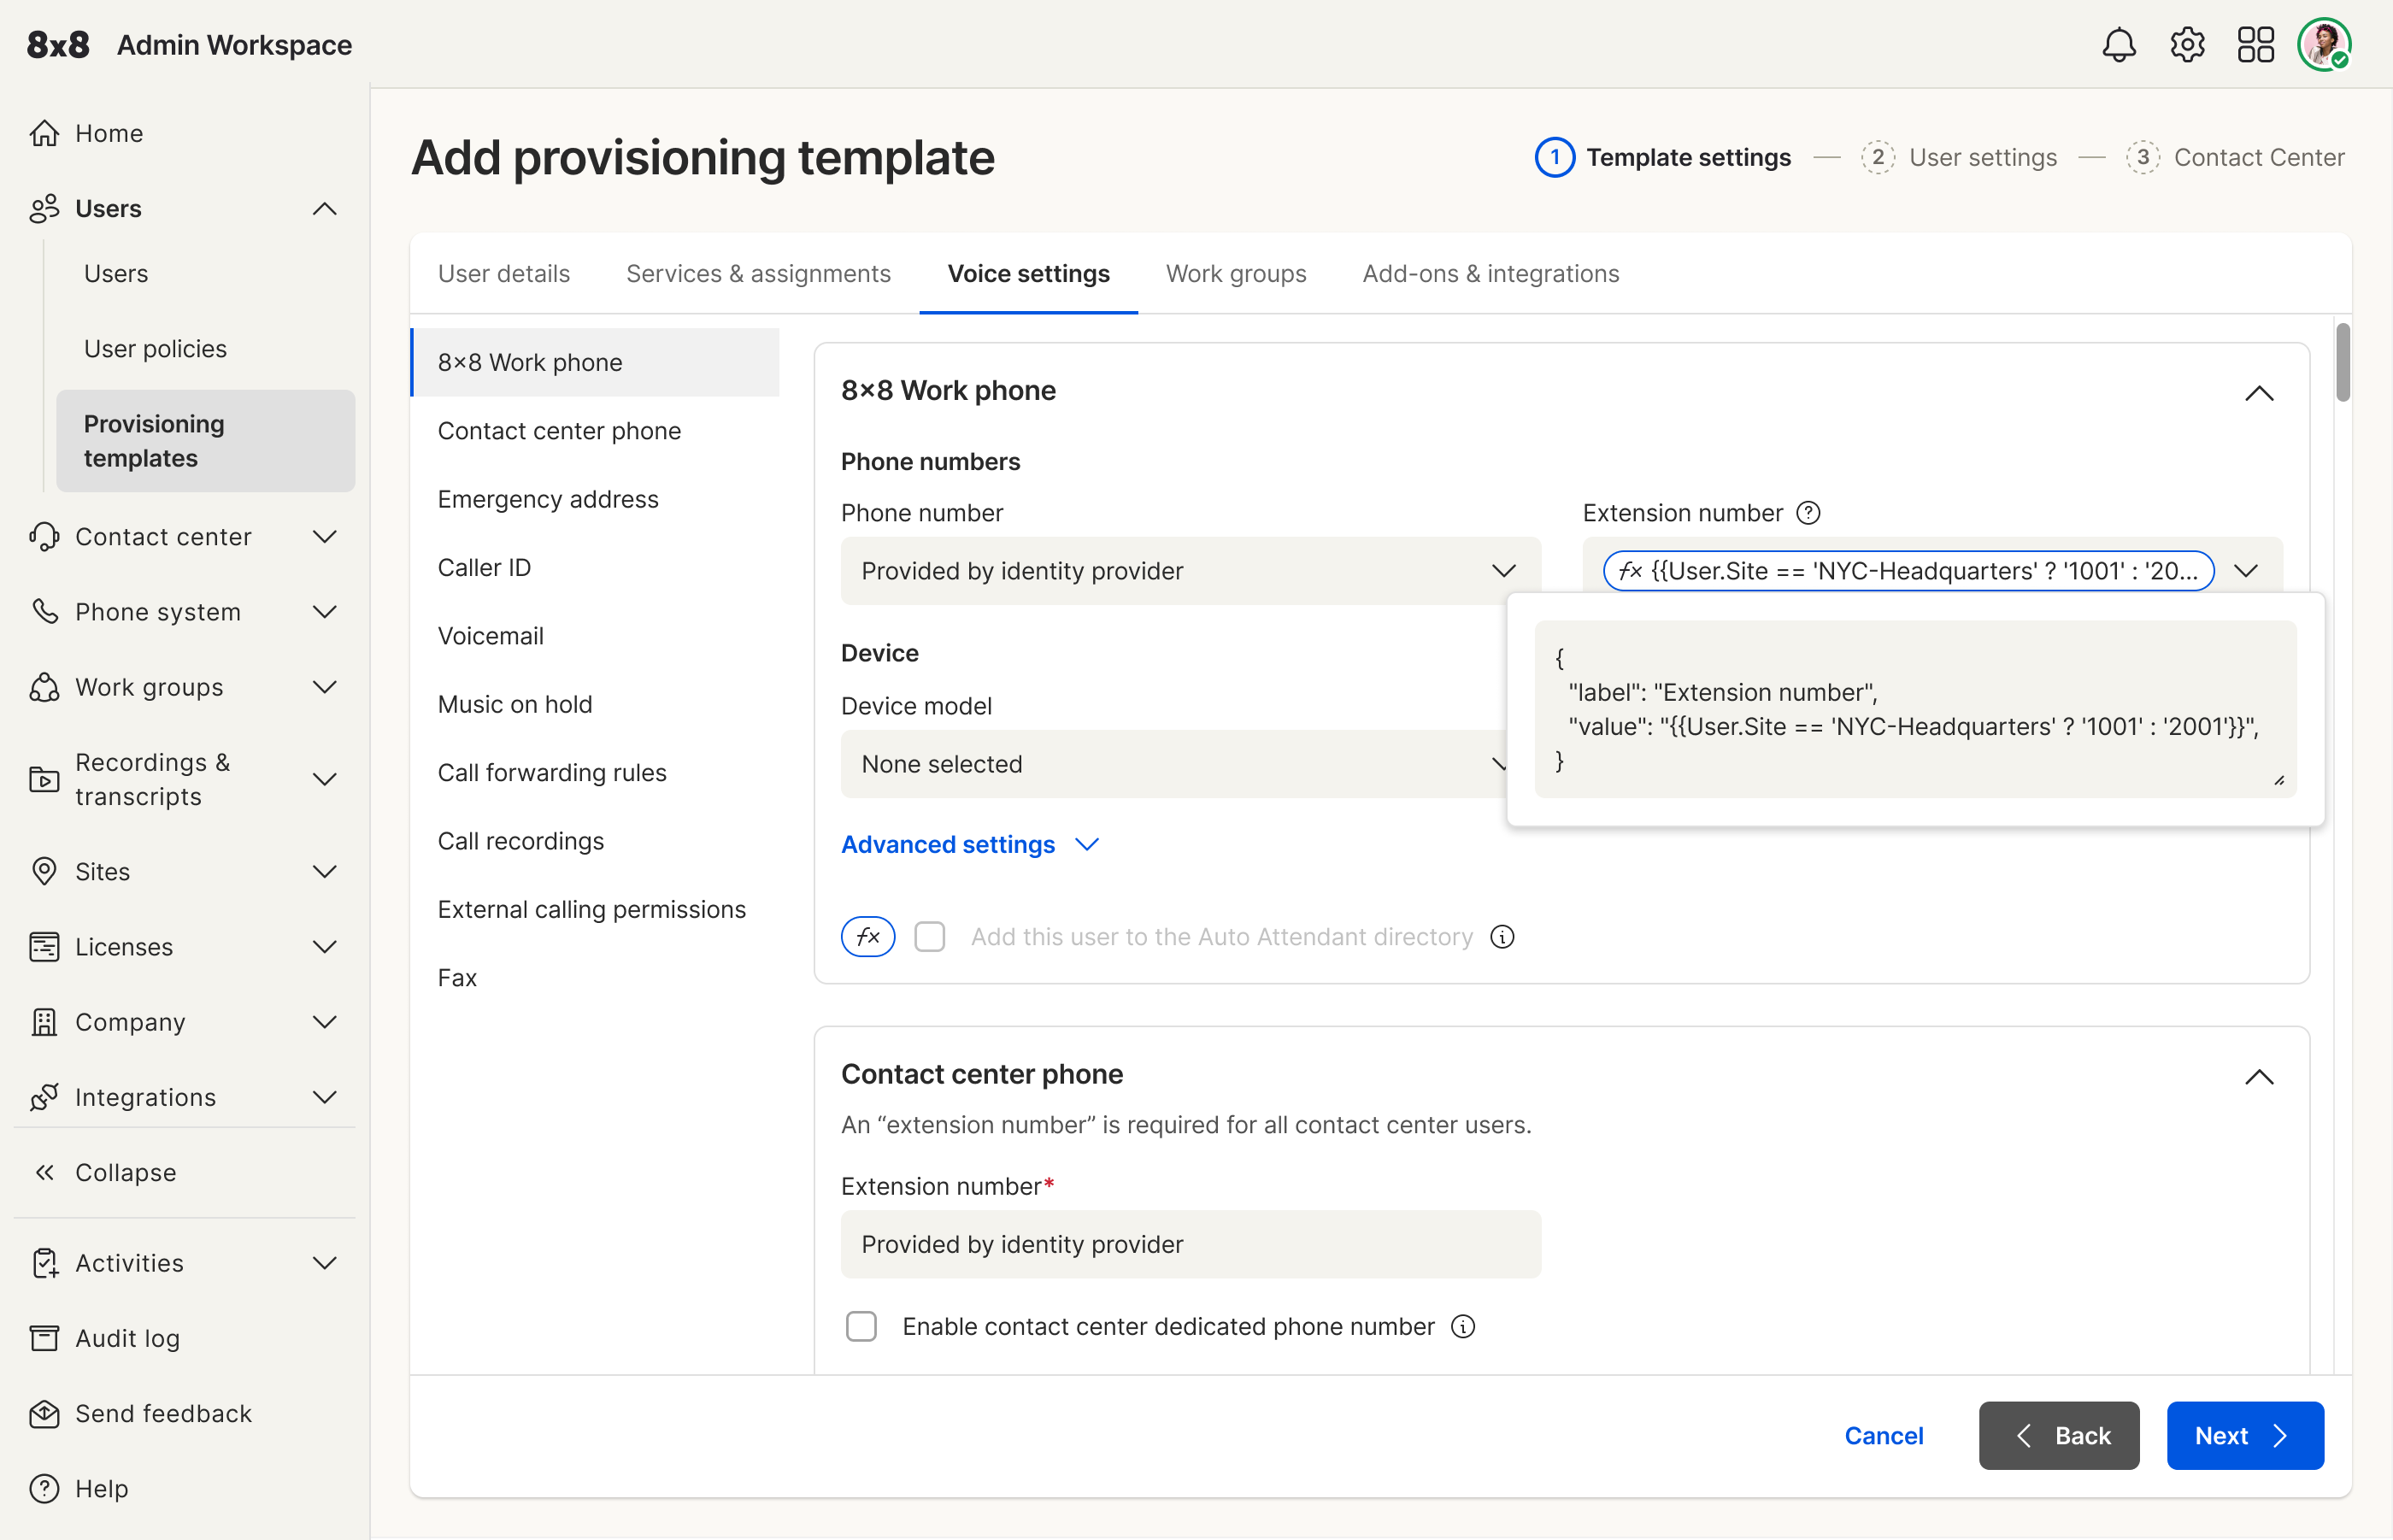Click info icon beside dedicated phone number

[1463, 1326]
